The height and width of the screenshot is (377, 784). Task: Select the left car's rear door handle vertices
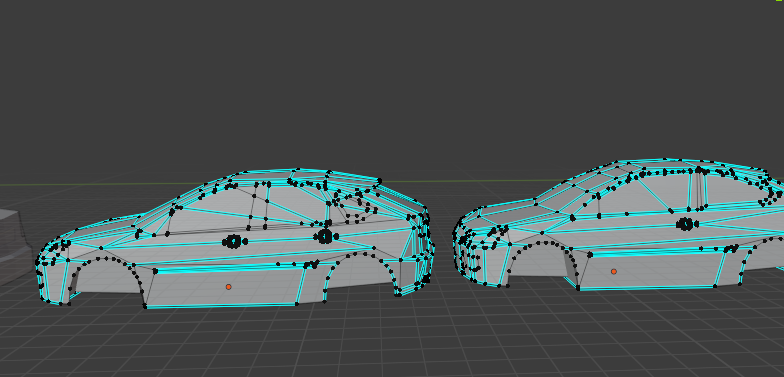click(326, 236)
